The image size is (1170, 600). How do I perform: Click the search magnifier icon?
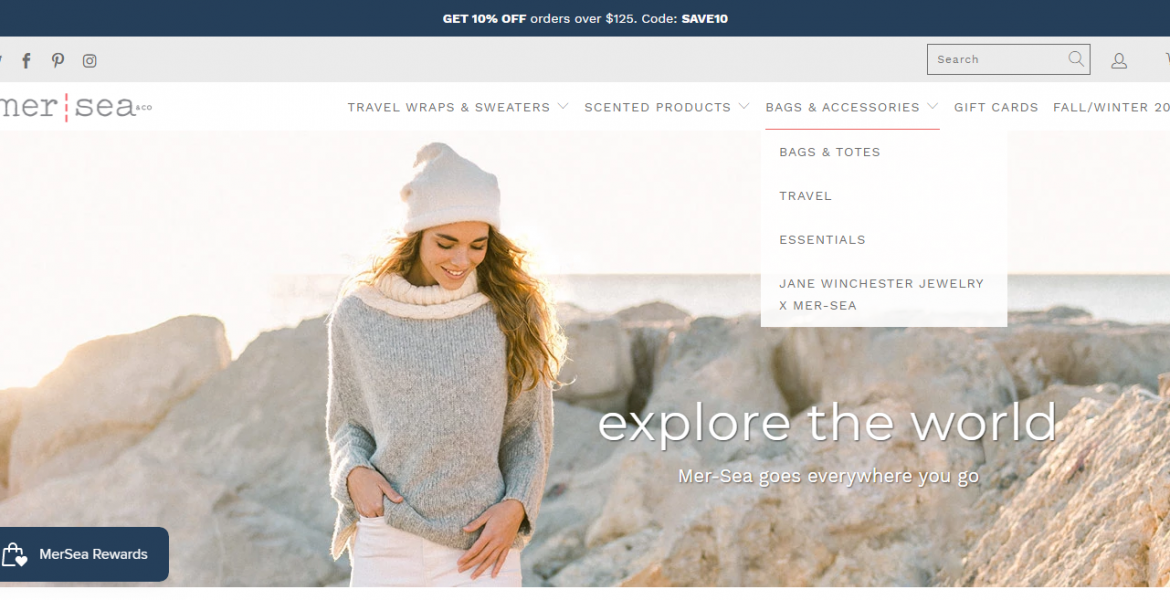pos(1075,59)
